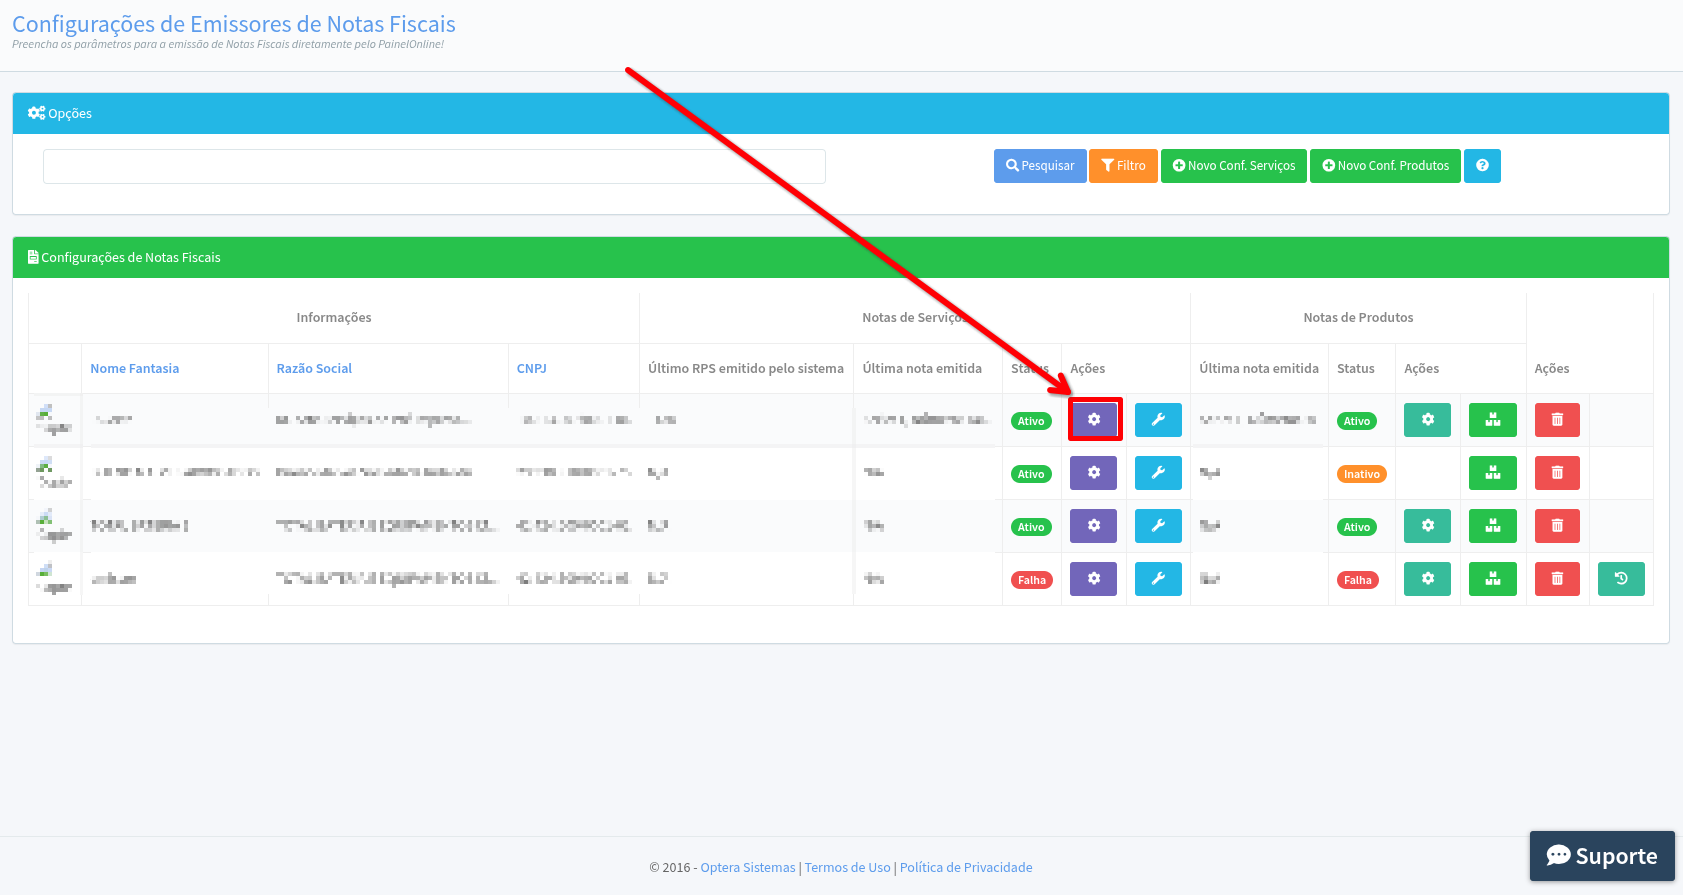Click purple gear icon in first row

click(1093, 420)
